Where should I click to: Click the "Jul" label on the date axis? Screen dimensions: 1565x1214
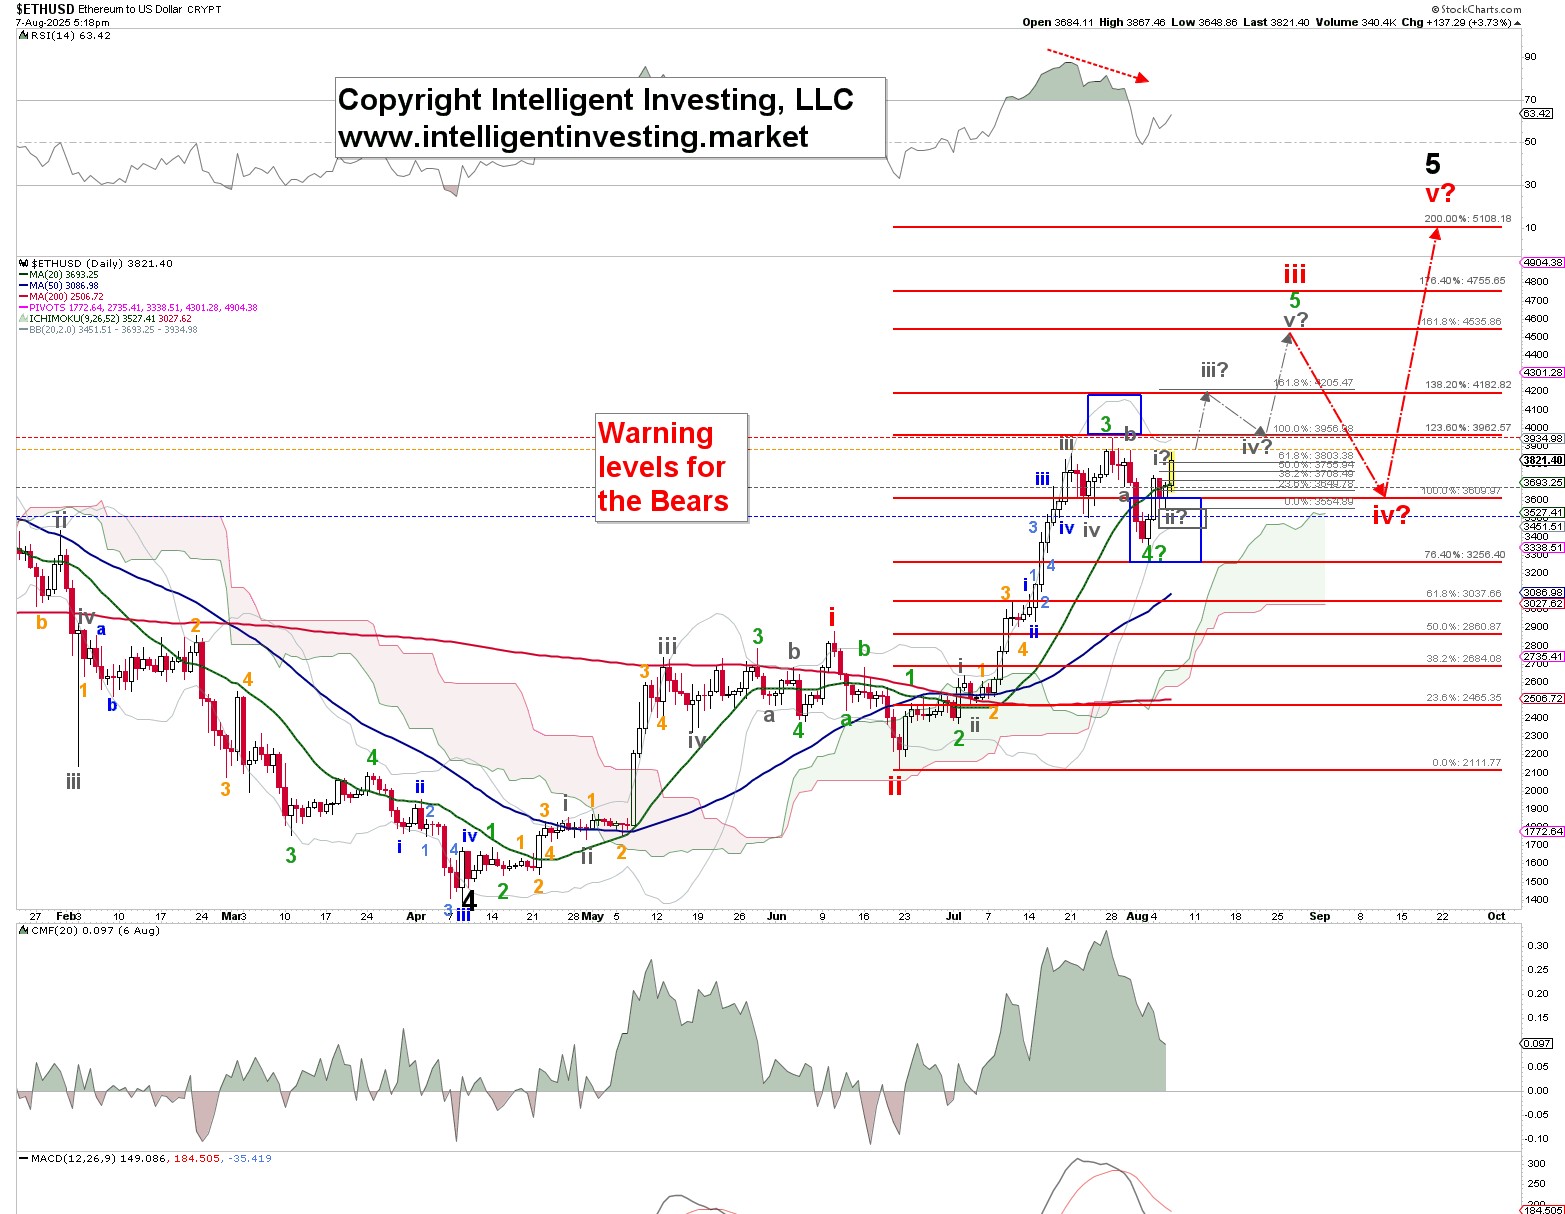point(954,916)
